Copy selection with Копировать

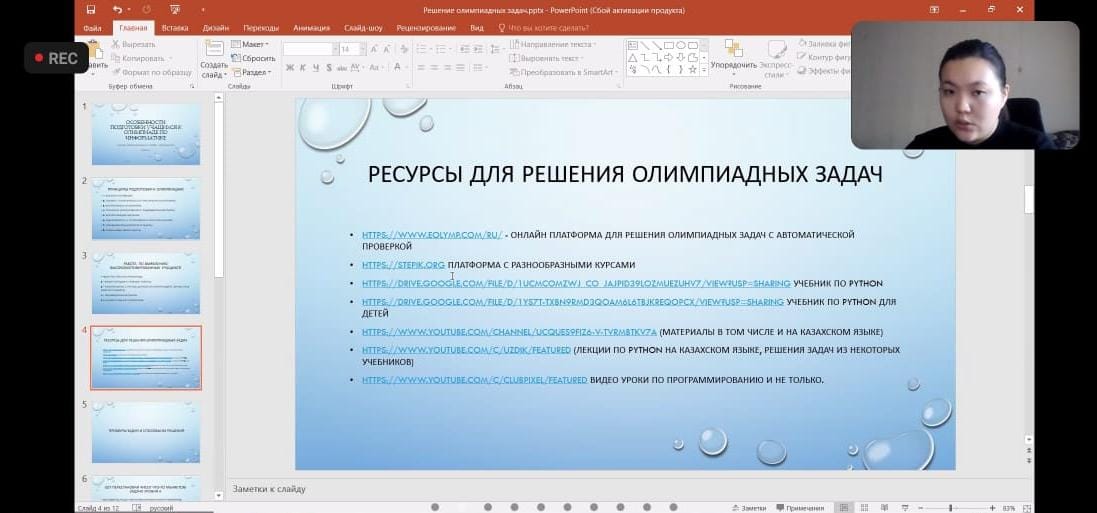pos(138,58)
